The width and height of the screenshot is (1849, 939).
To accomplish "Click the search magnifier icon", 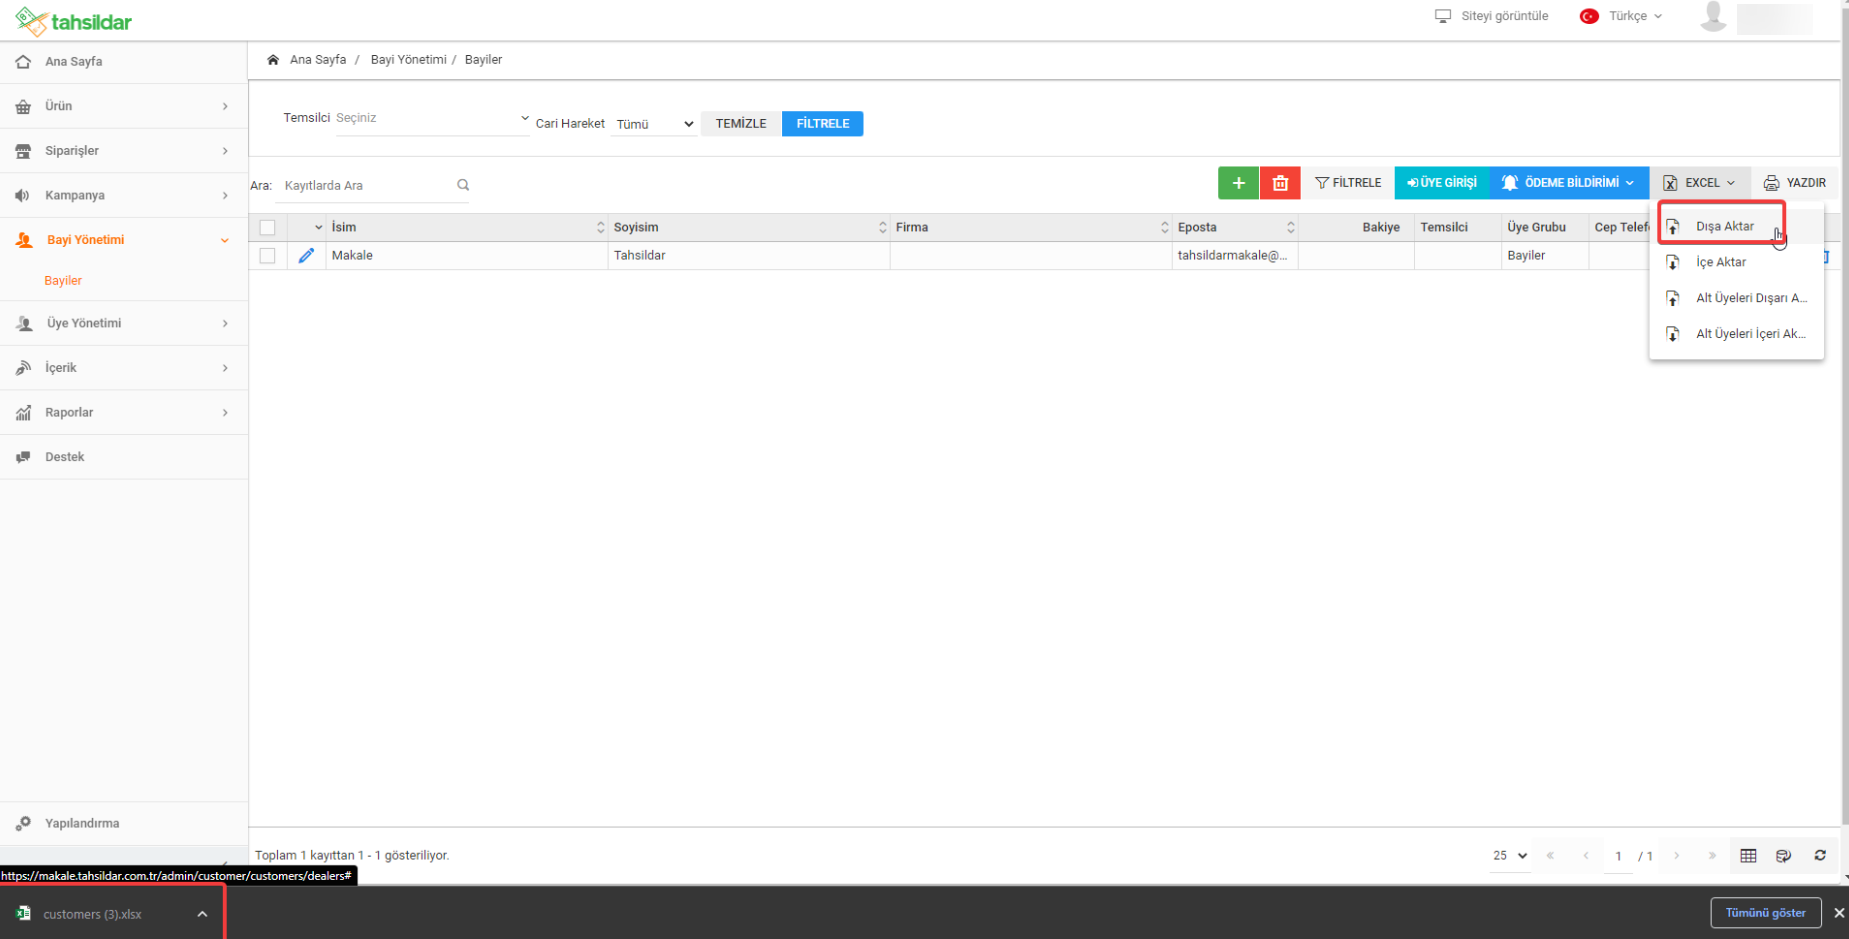I will point(463,185).
